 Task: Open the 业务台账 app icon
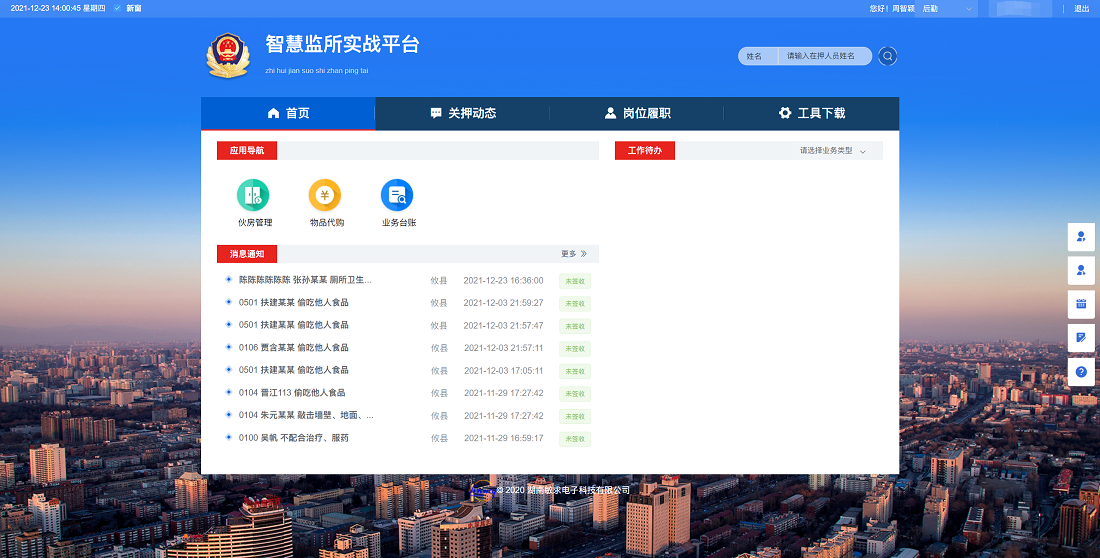(x=397, y=195)
